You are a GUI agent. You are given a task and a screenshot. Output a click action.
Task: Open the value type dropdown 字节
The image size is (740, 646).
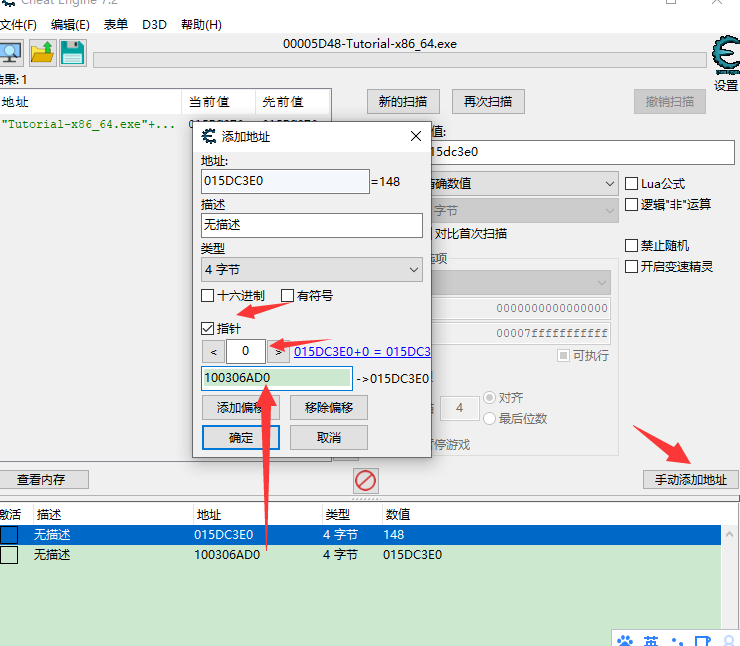pyautogui.click(x=524, y=210)
